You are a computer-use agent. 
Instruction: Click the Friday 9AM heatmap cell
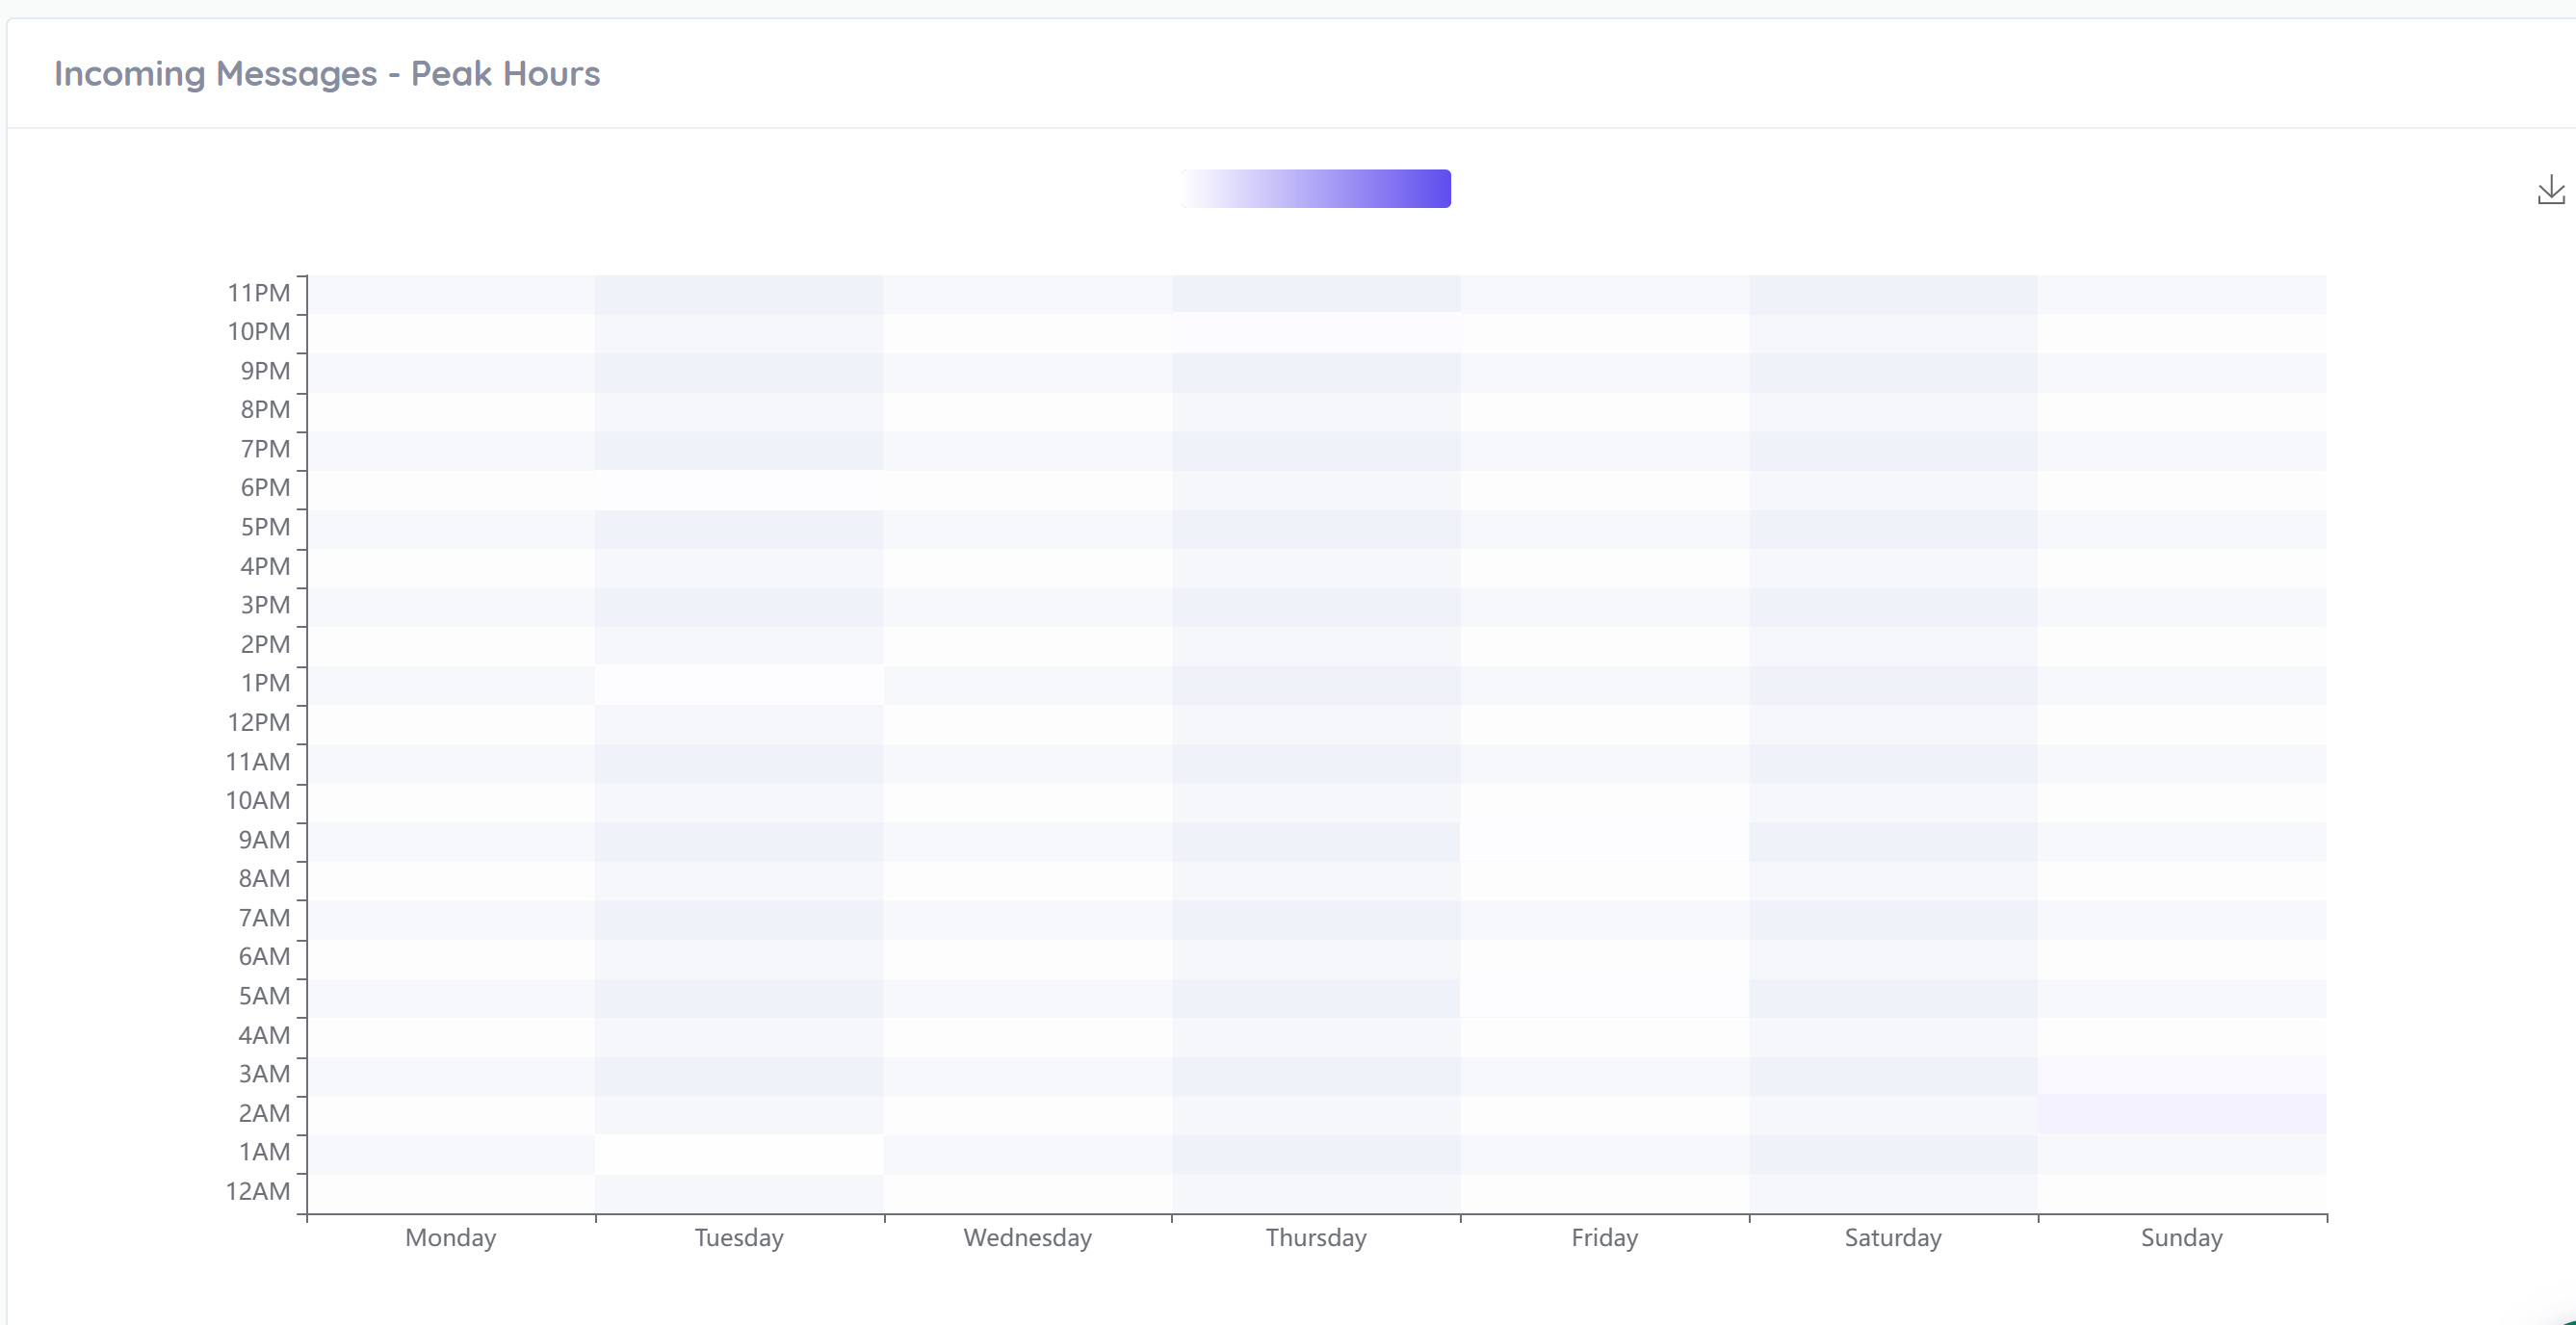tap(1604, 841)
